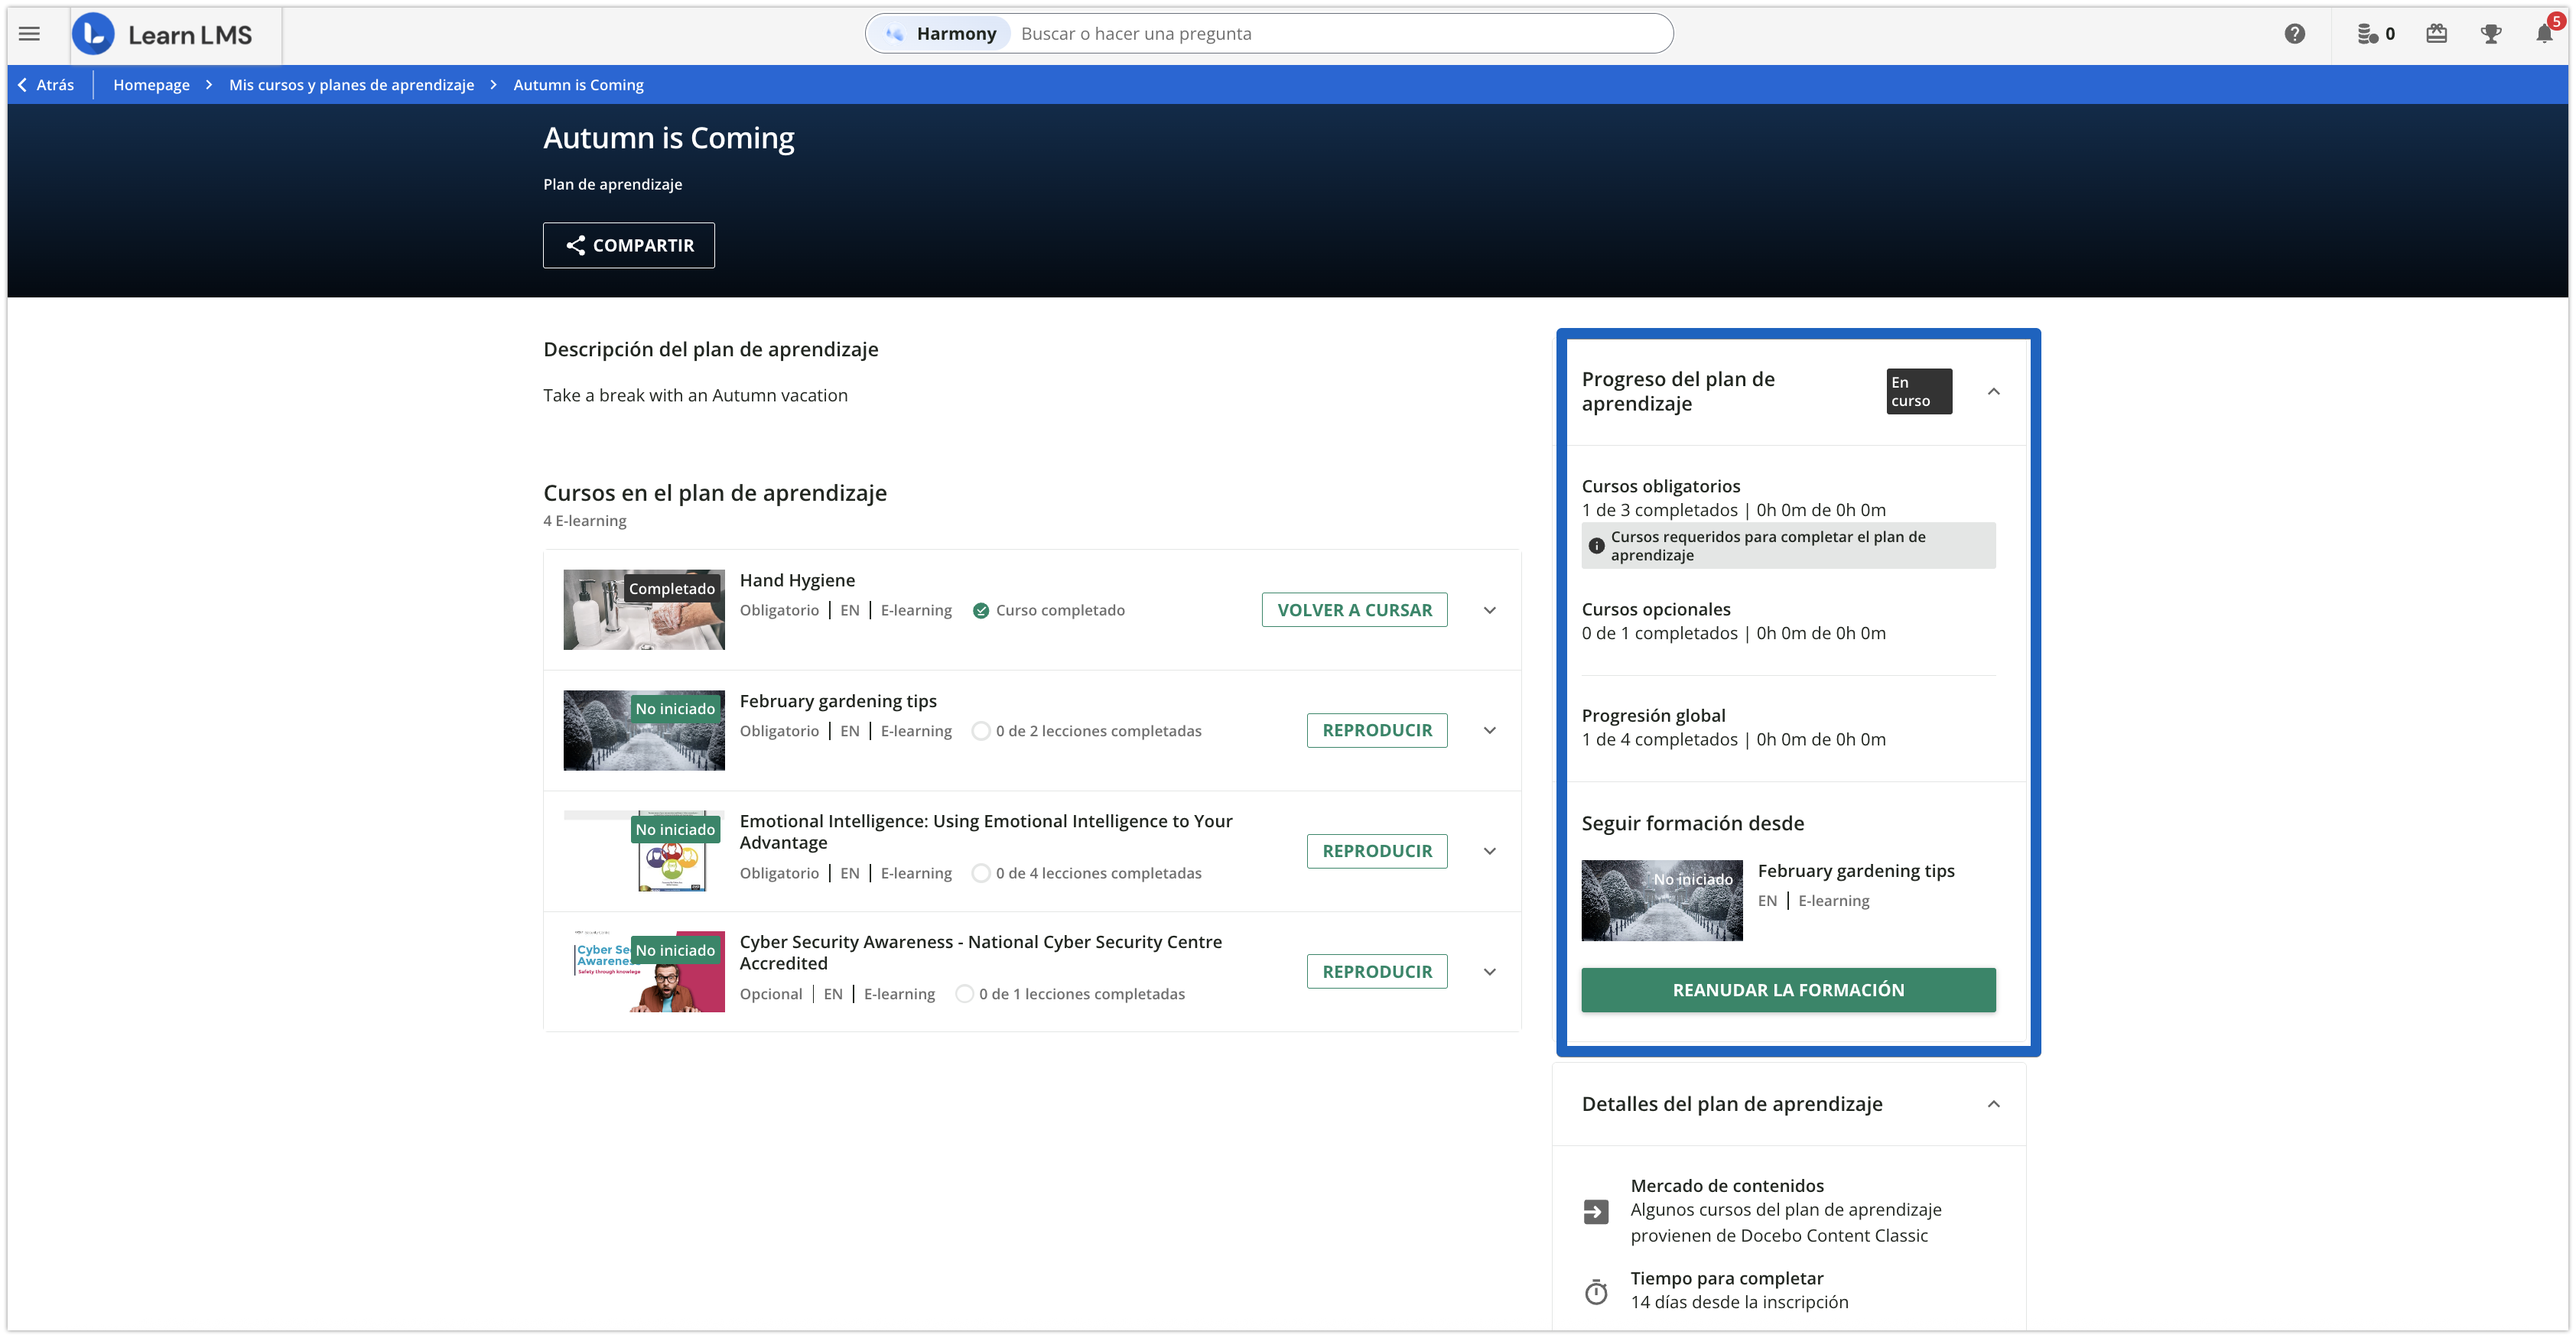Open the hamburger main menu
Screen dimensions: 2576x1338
point(30,34)
